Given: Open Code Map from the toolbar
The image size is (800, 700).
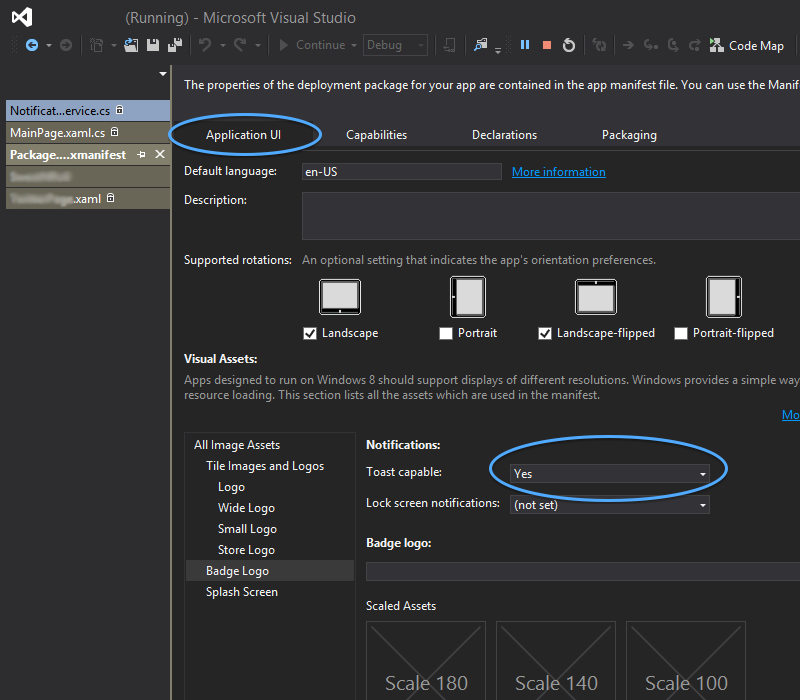Looking at the screenshot, I should (746, 45).
